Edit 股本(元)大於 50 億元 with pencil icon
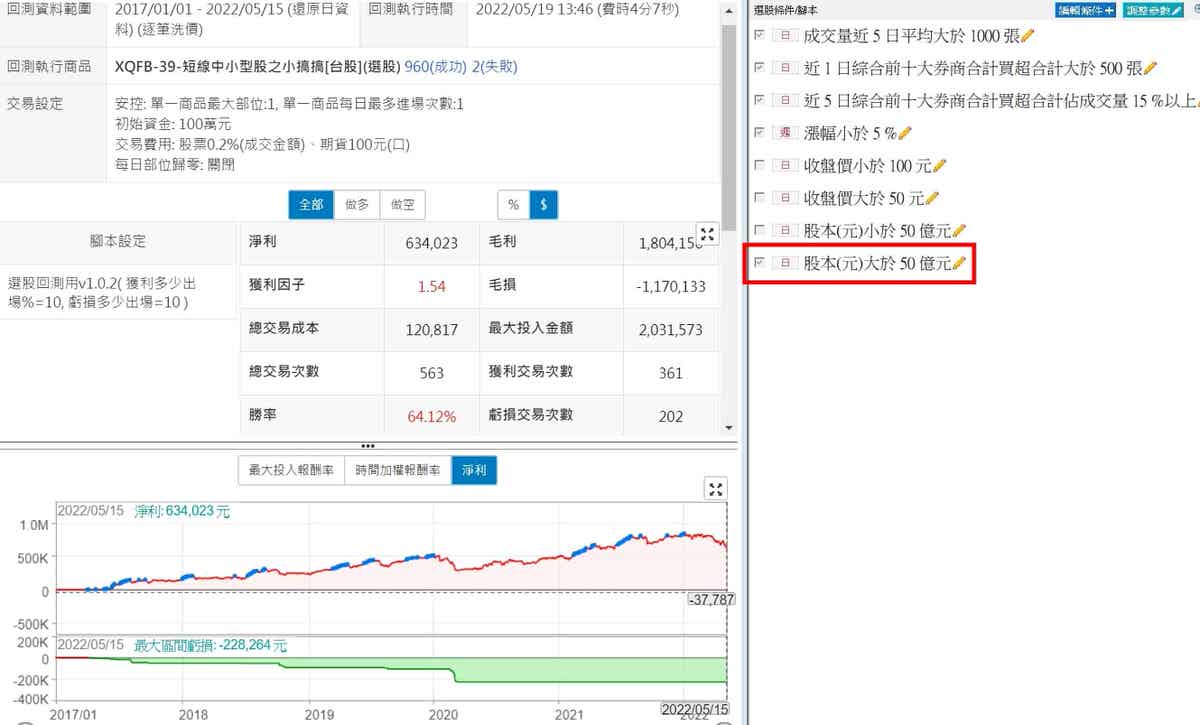This screenshot has height=725, width=1200. (x=959, y=263)
